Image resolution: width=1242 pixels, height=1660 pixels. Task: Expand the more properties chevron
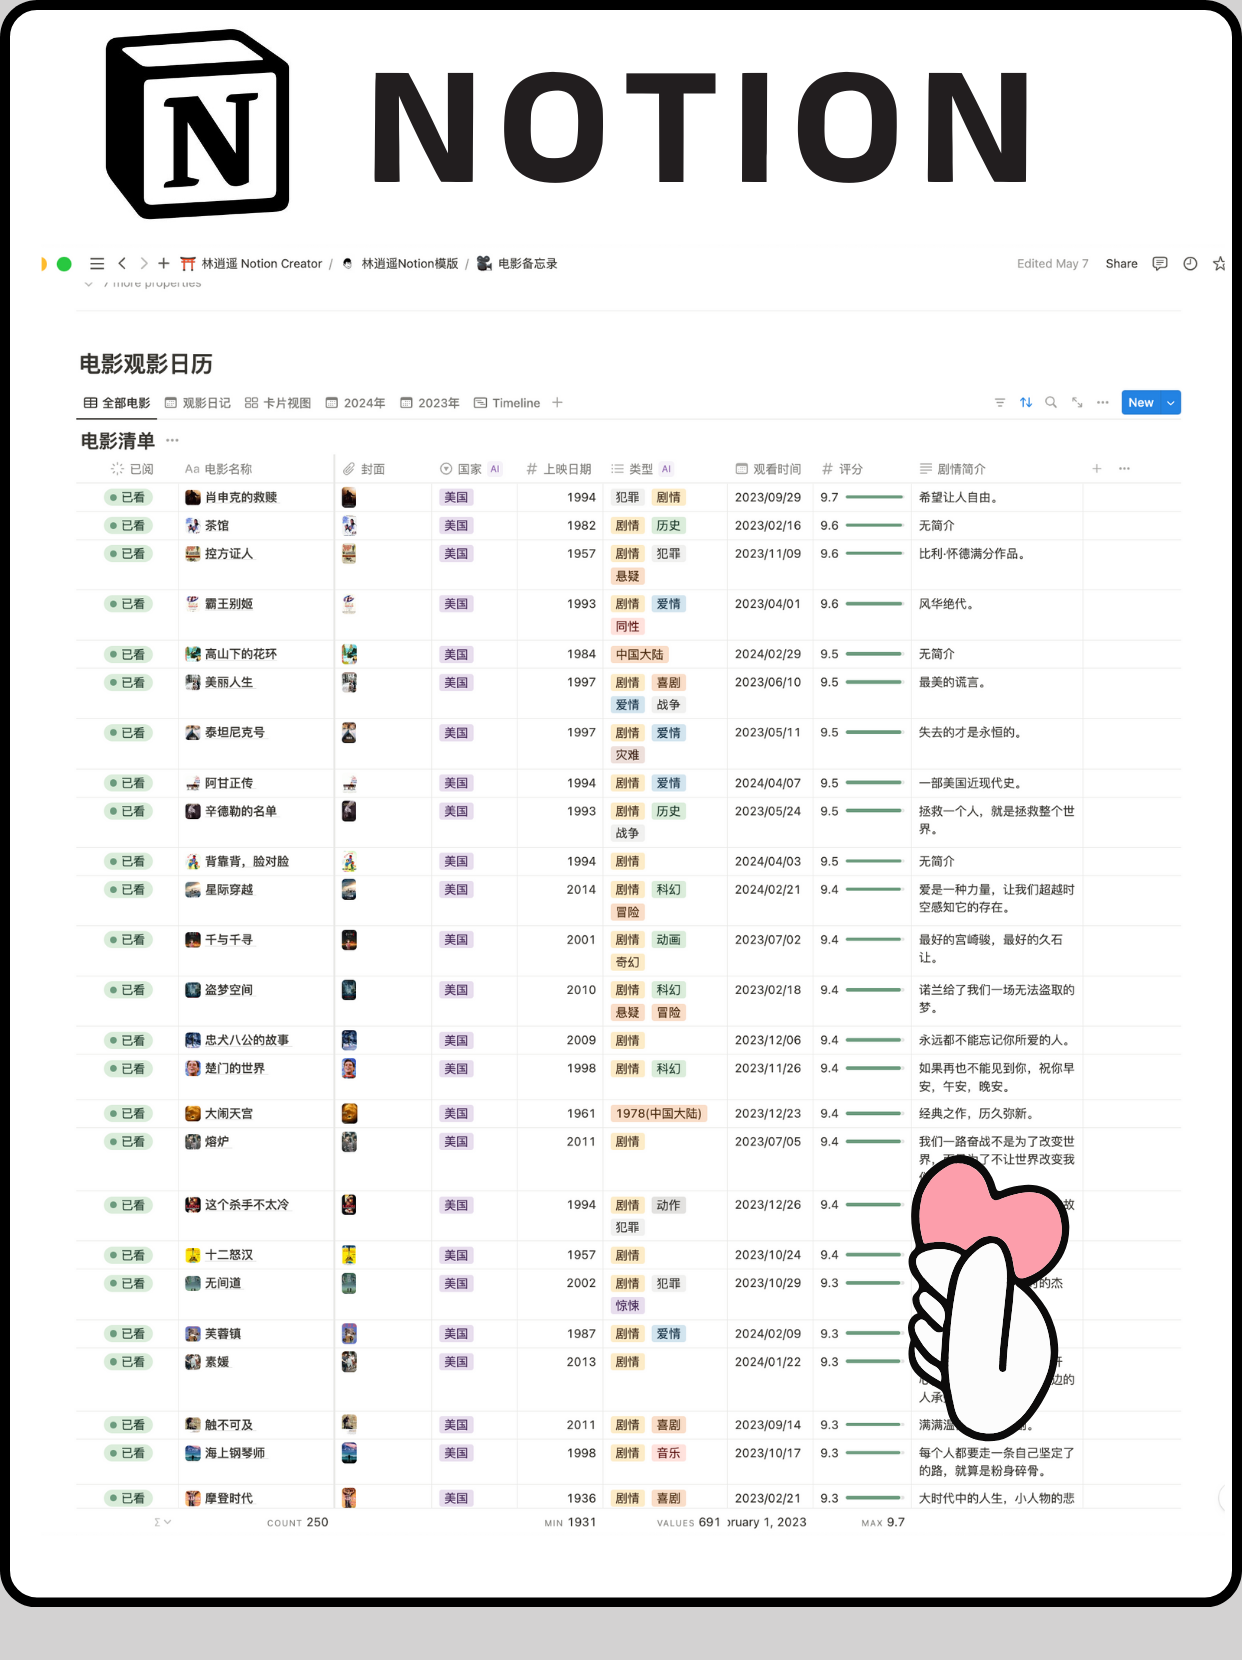coord(89,284)
